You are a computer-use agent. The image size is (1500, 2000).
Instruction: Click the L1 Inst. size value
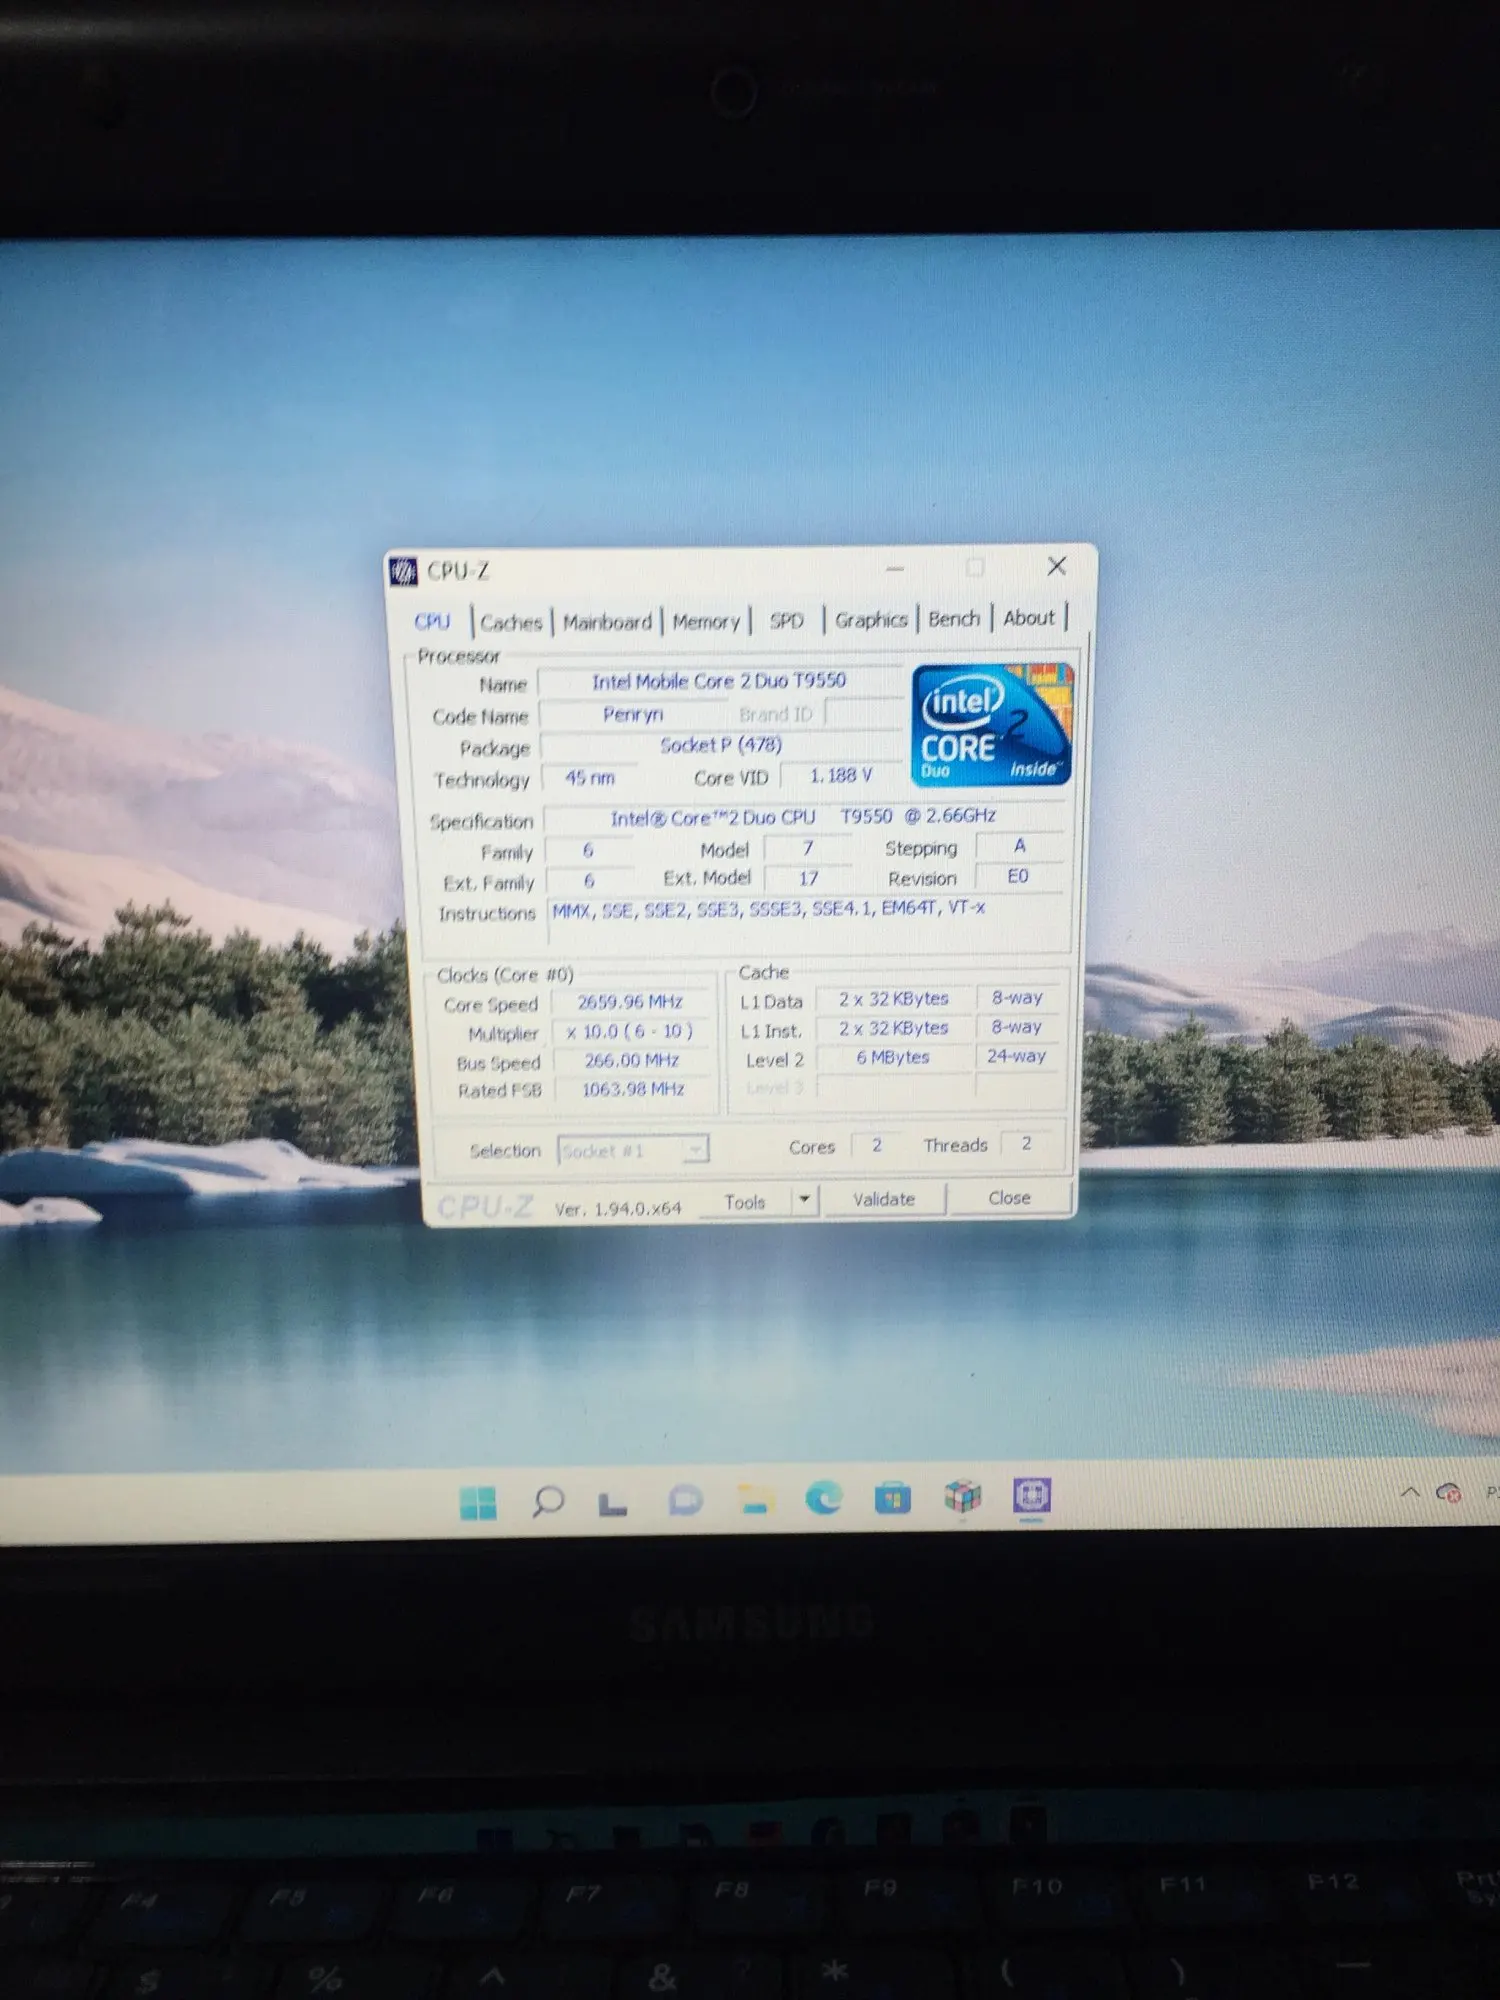coord(894,1028)
